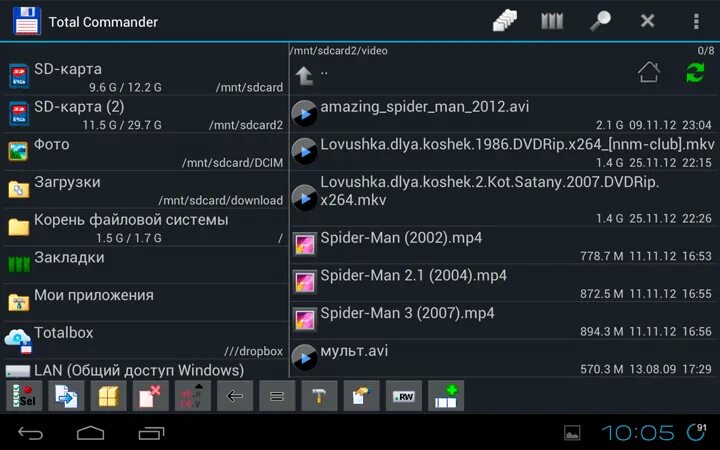Tap play icon of Lovushka.dlya.koshek.1986 file

tap(304, 152)
